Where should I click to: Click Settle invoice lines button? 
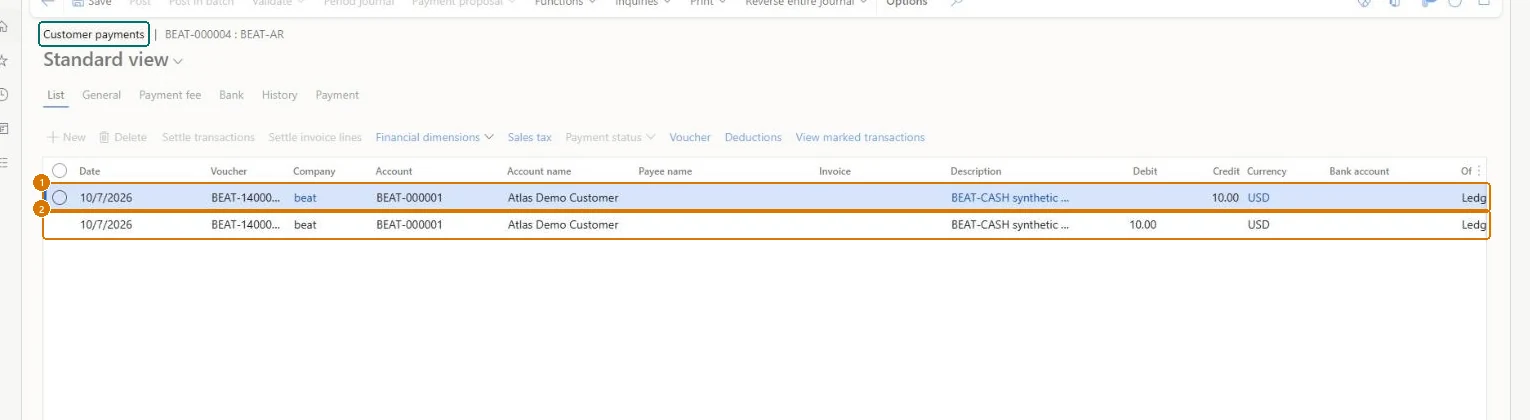pos(315,137)
